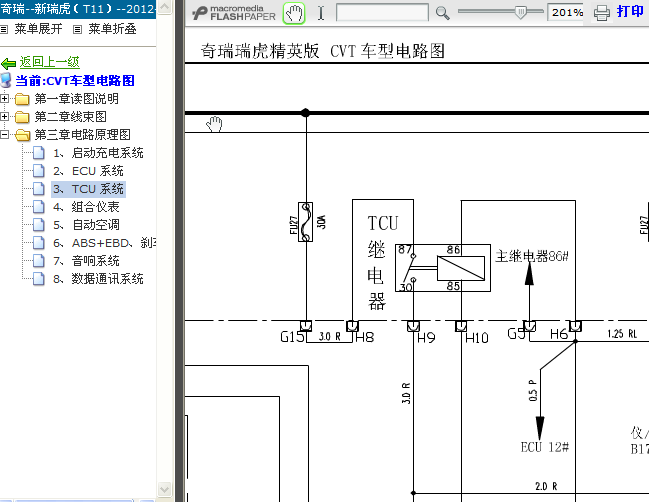This screenshot has width=649, height=502.
Task: Click 菜单展开 to expand all menus
Action: 38,29
